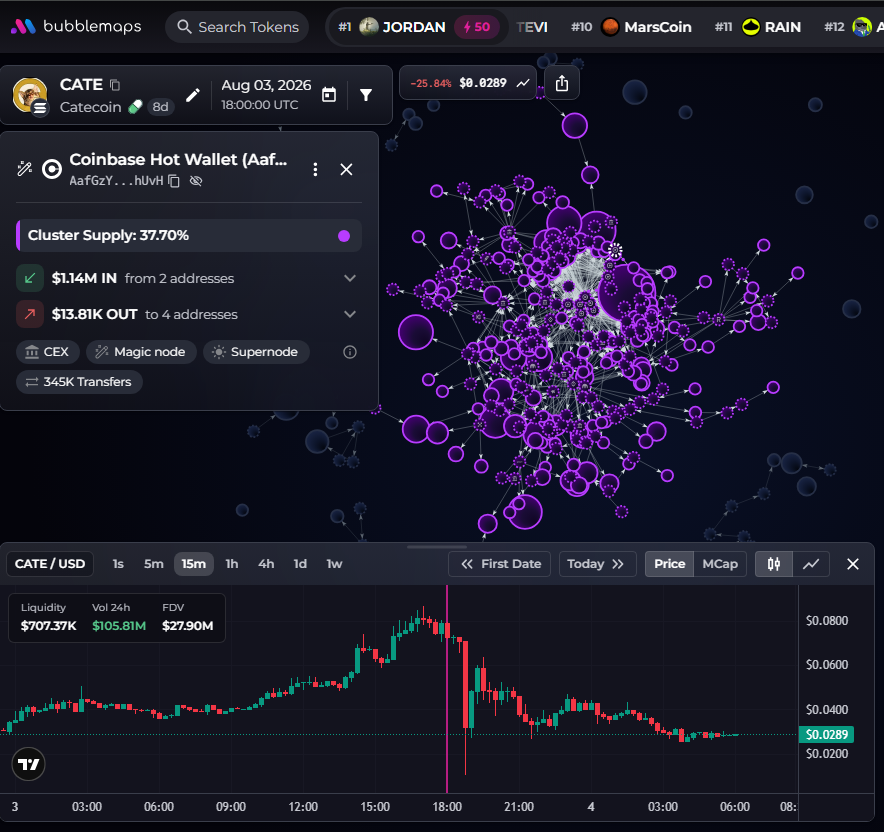Screen dimensions: 884x832
Task: Select the 15m timeframe
Action: [193, 564]
